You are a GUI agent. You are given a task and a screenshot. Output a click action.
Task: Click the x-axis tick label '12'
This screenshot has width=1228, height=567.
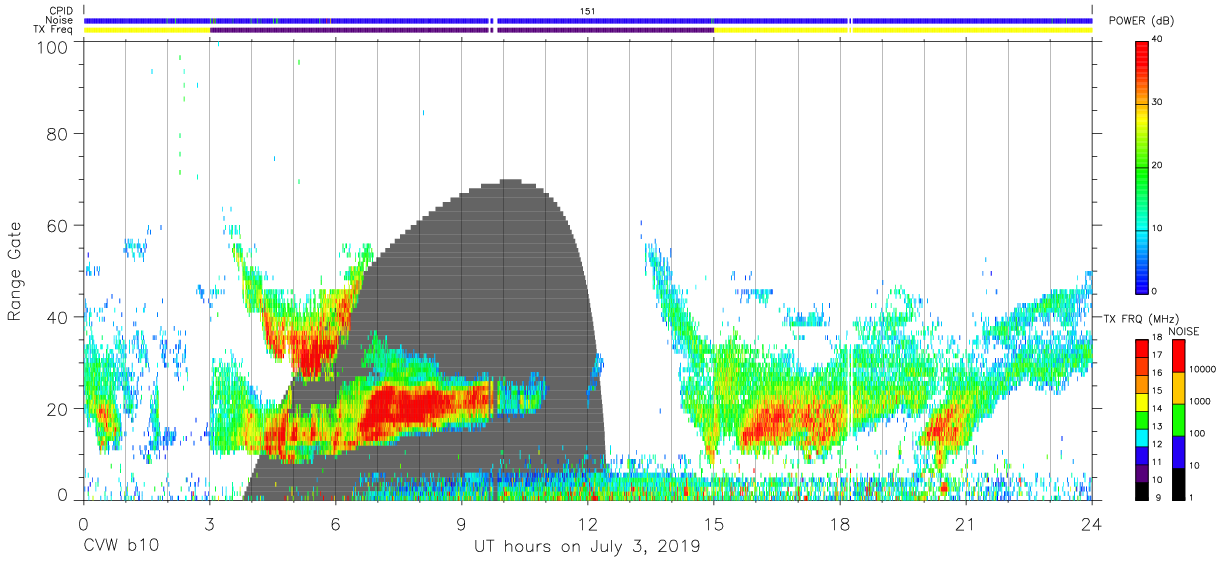(x=588, y=523)
